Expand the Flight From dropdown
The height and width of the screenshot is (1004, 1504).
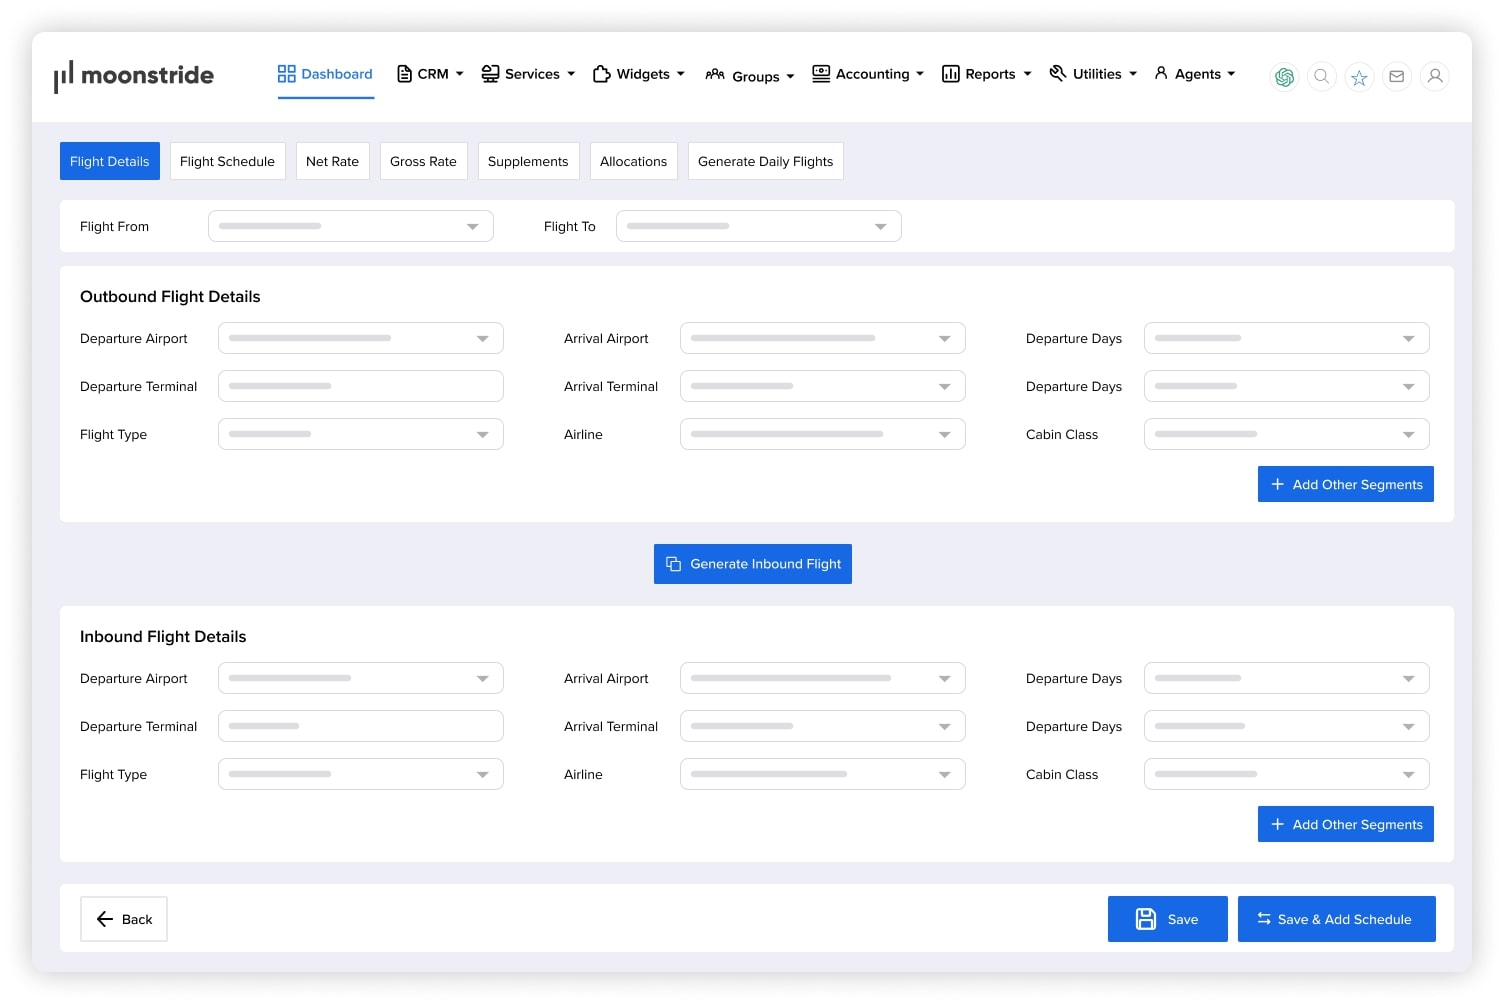tap(350, 226)
